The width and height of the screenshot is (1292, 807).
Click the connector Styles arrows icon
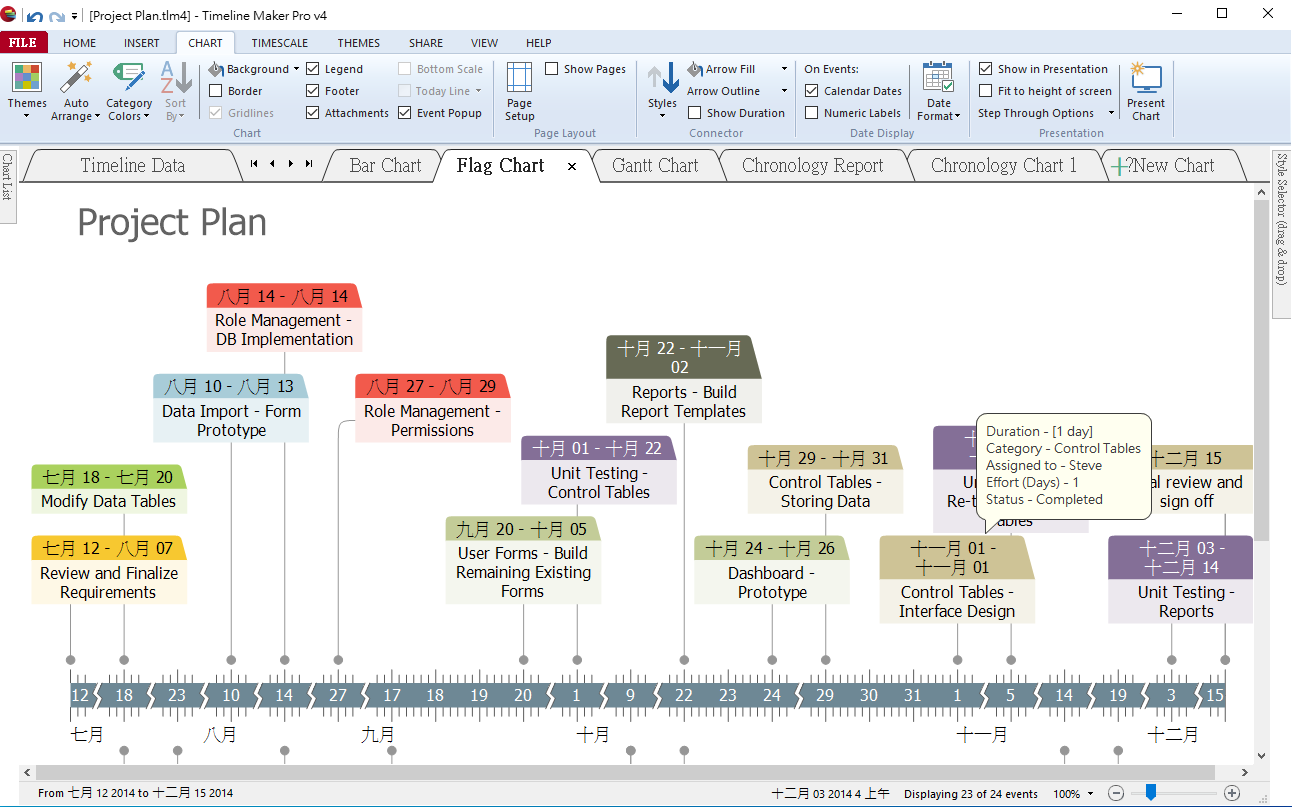pos(662,78)
